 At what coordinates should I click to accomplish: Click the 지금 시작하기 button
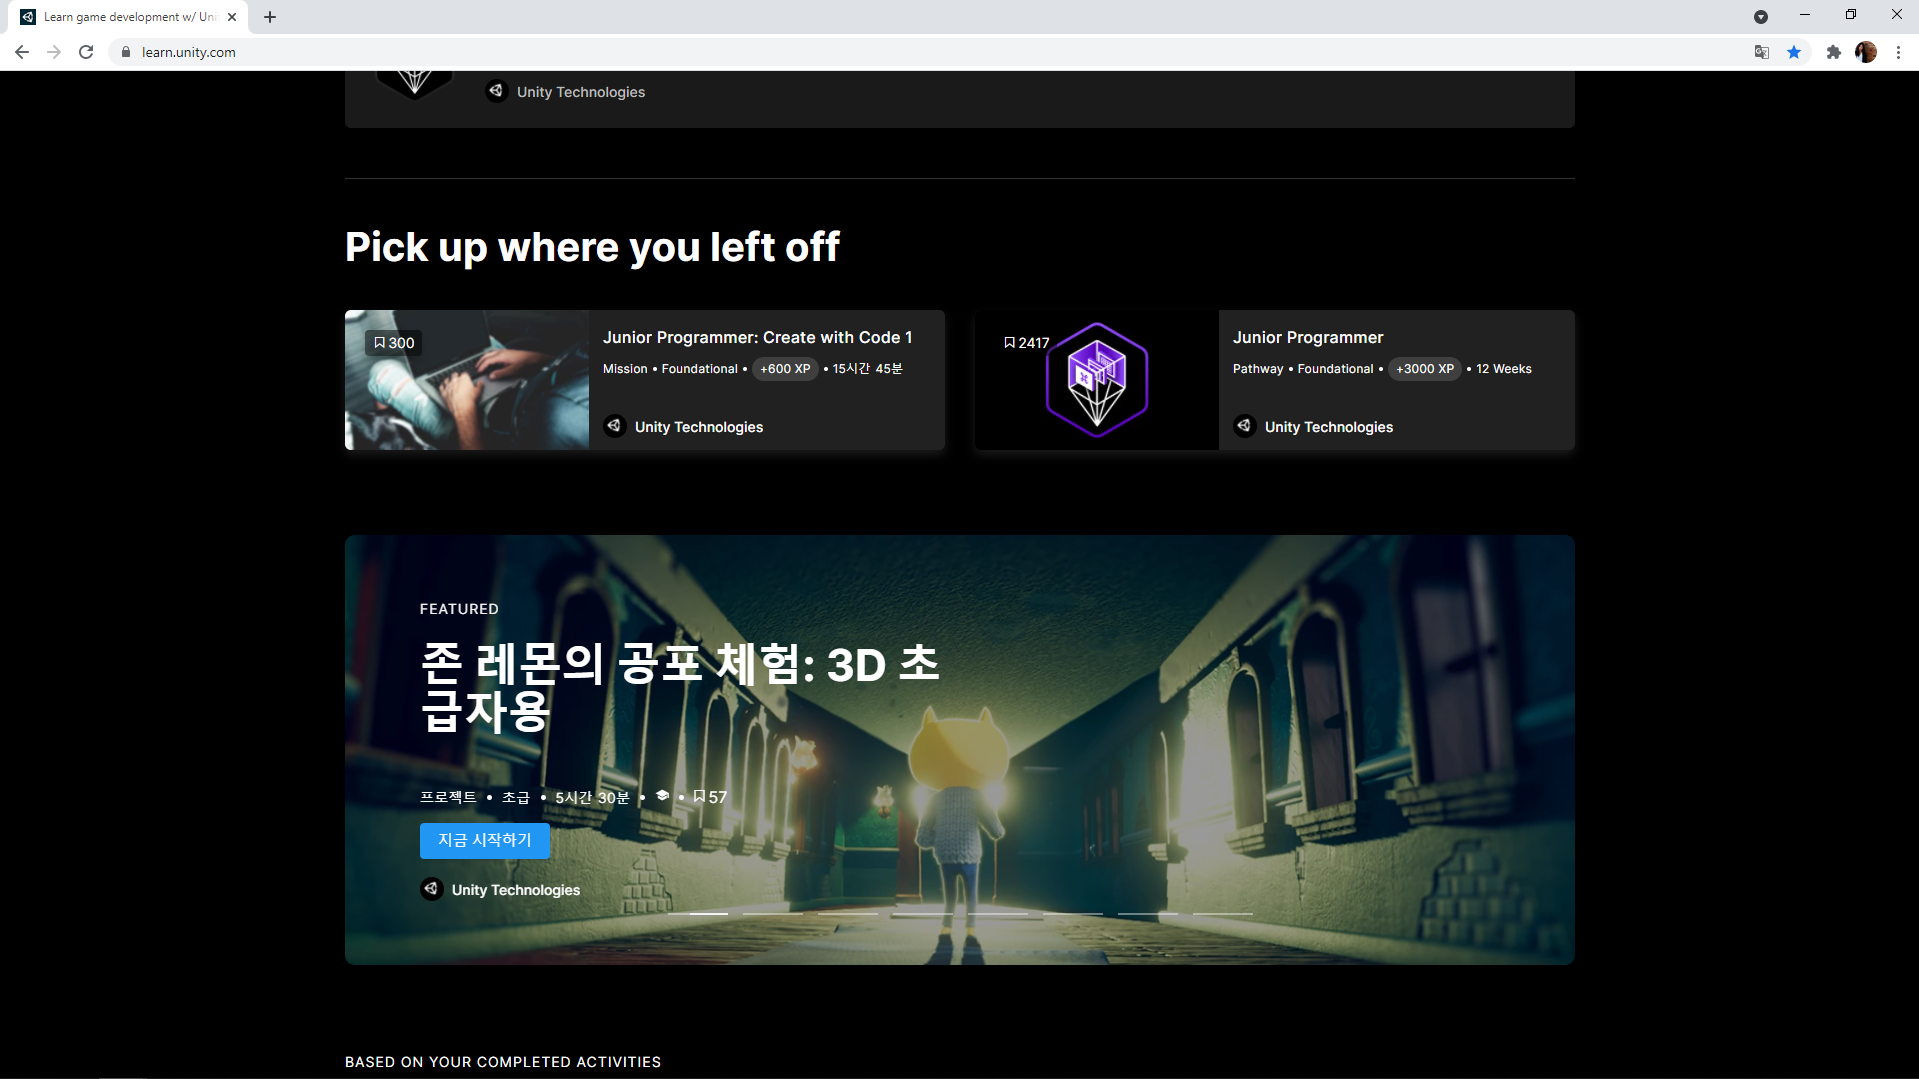pos(485,841)
